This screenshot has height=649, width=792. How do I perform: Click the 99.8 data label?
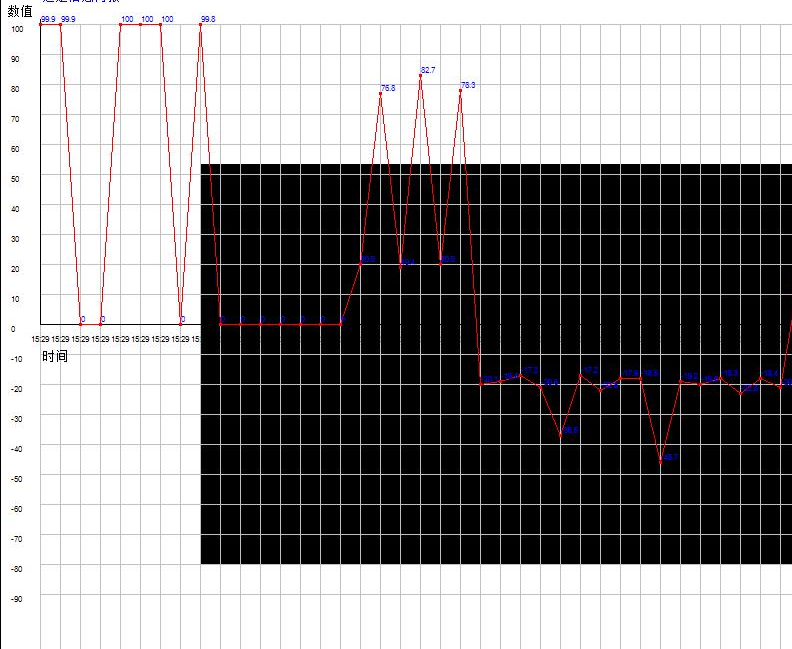tap(208, 19)
